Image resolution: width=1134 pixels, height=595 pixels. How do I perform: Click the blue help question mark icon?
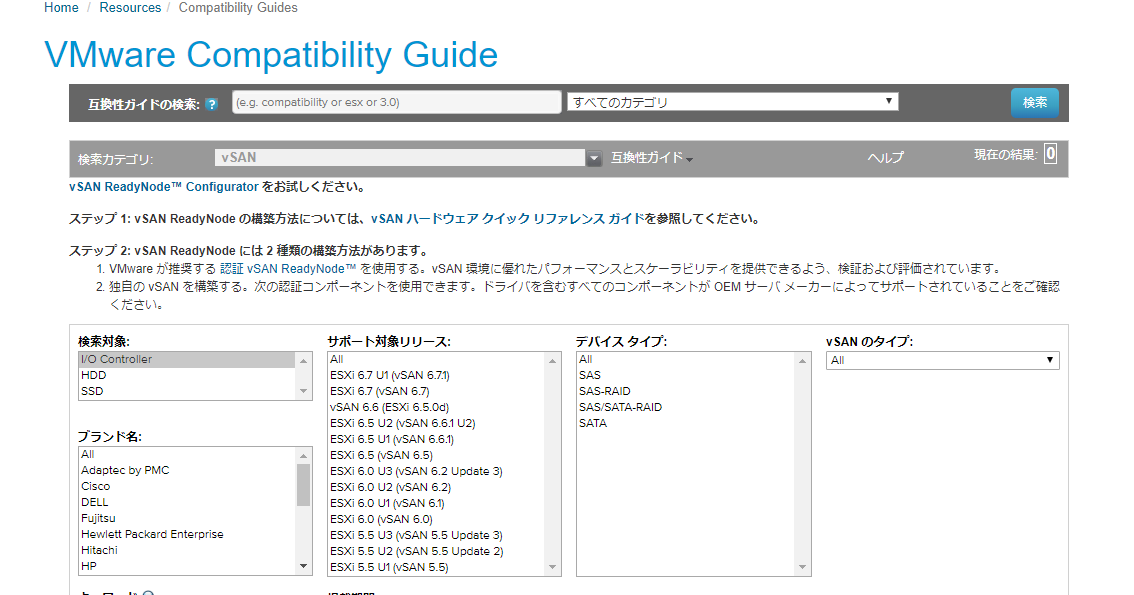211,102
